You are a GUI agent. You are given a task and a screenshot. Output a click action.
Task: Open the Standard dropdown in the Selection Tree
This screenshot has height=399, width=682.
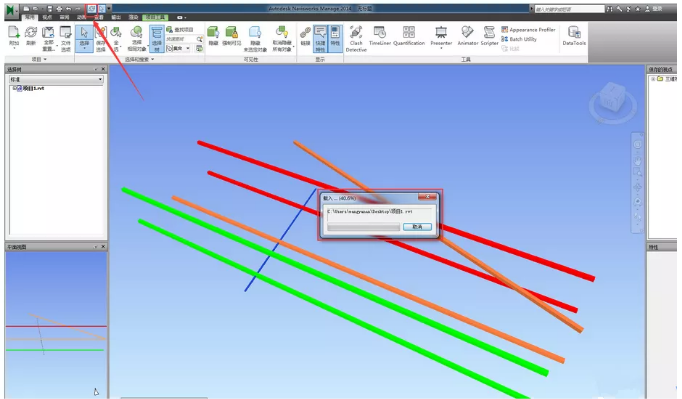(x=56, y=80)
